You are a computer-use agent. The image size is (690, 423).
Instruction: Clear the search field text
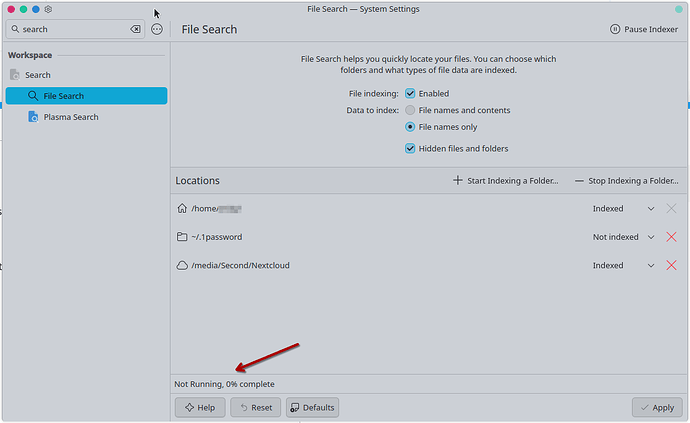pos(136,30)
